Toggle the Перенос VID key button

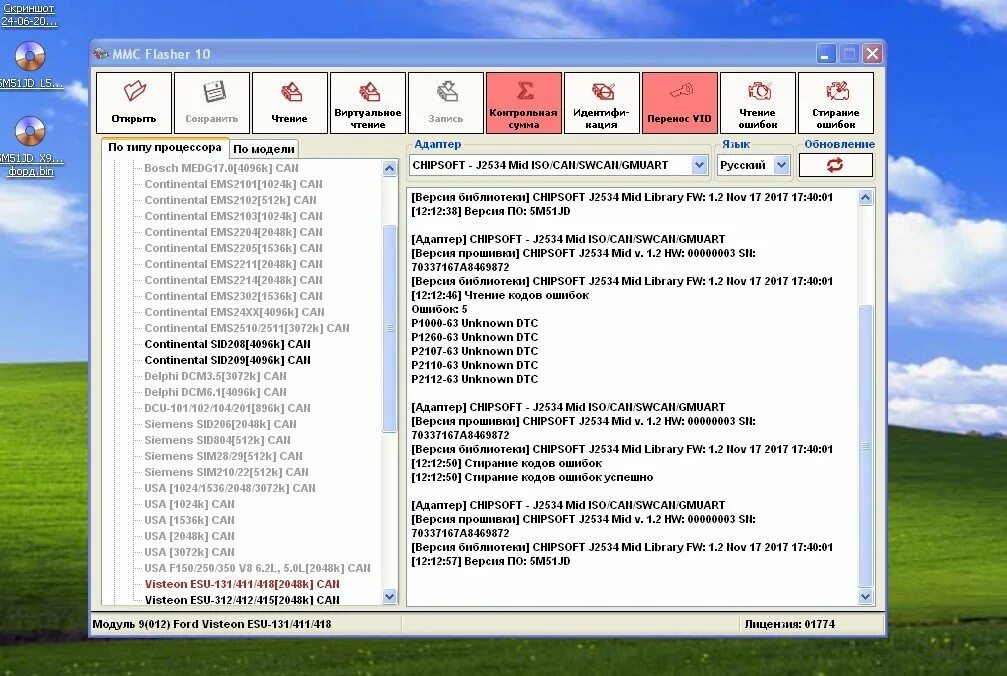tap(679, 103)
